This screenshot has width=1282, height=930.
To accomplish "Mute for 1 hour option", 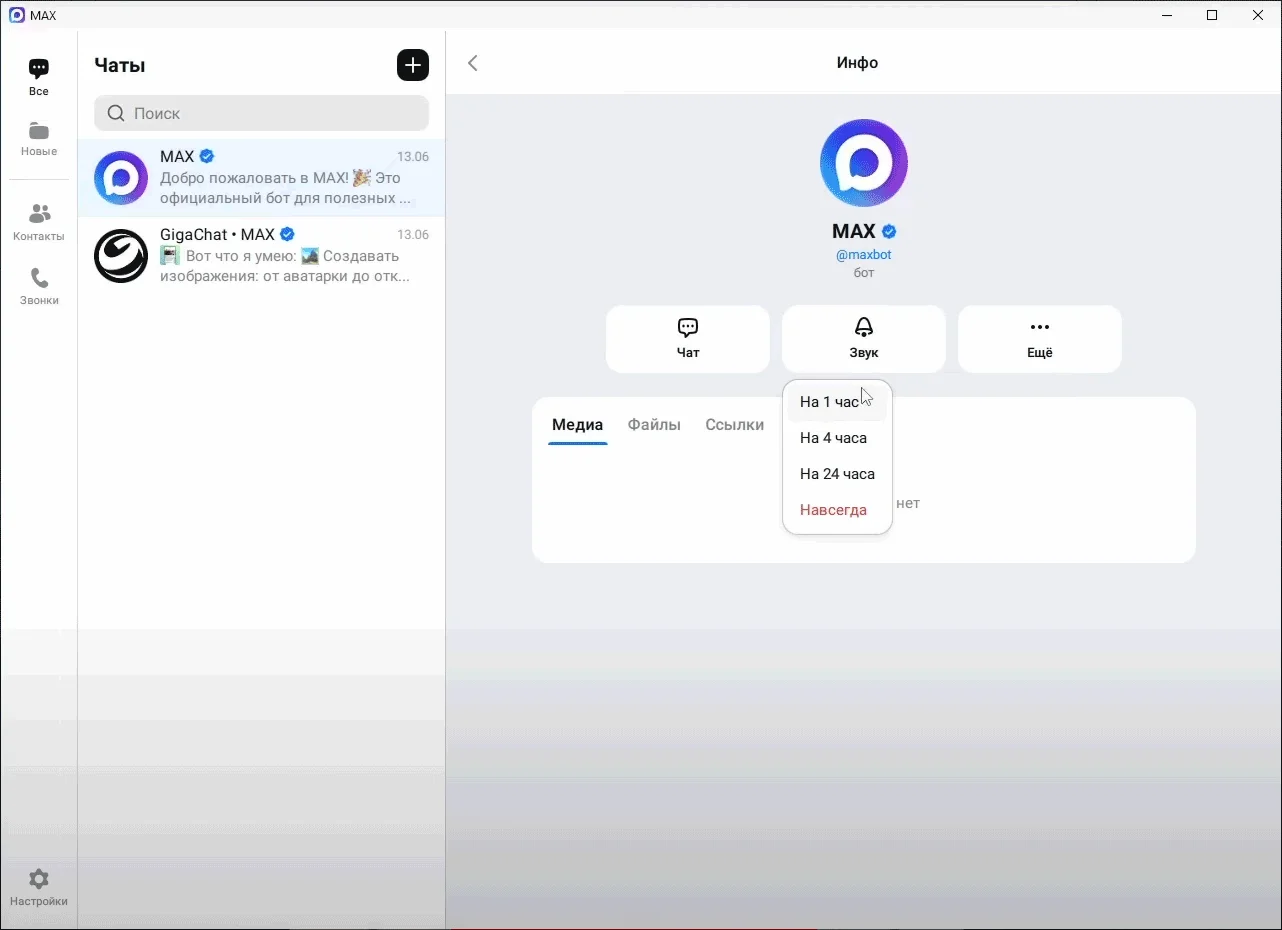I will click(x=830, y=402).
